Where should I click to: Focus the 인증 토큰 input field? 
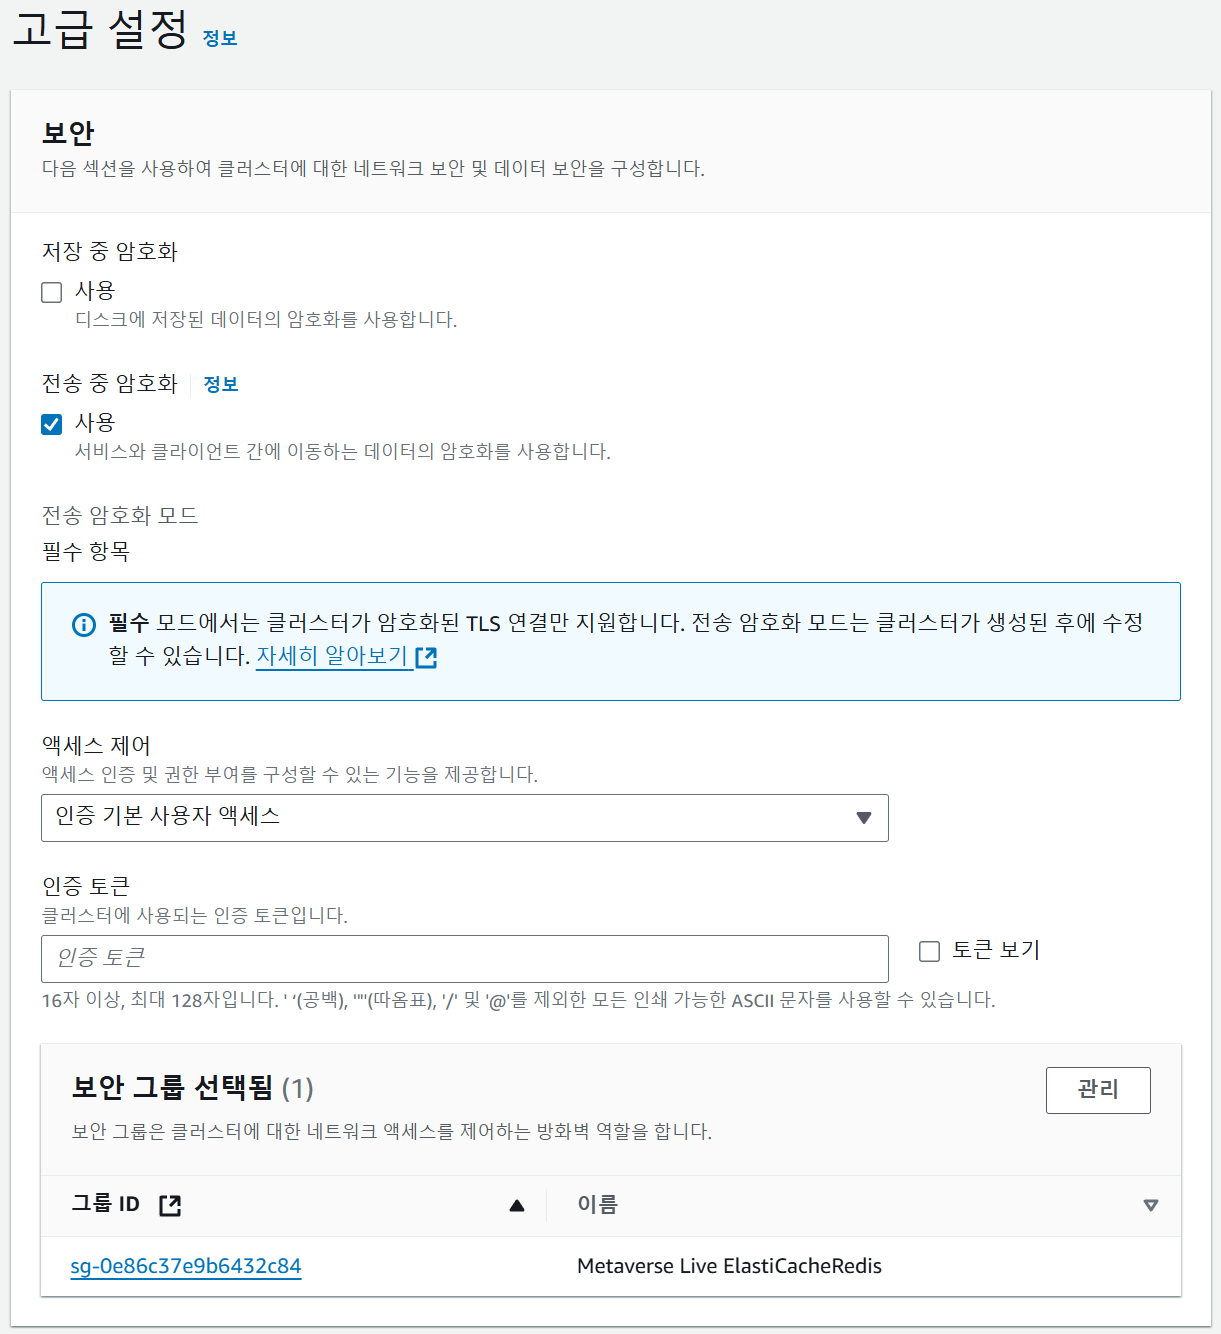[464, 959]
